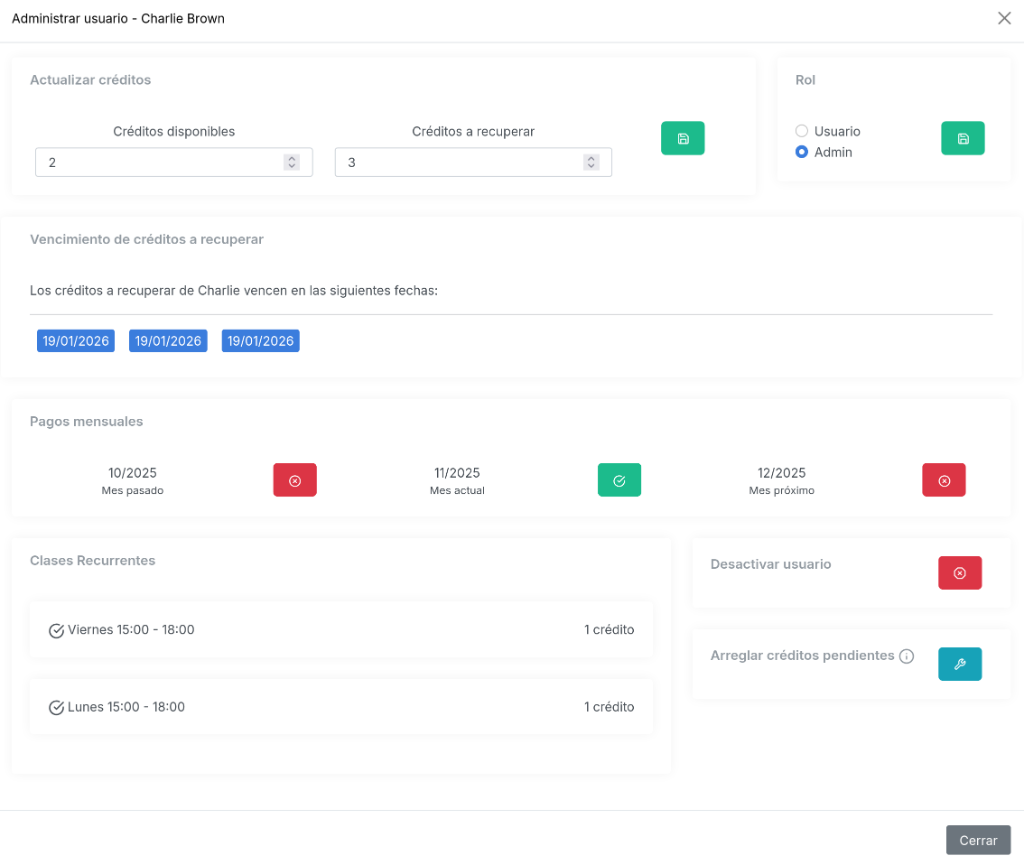Image resolution: width=1024 pixels, height=866 pixels.
Task: Click the wrench icon to fix pending credits
Action: (959, 664)
